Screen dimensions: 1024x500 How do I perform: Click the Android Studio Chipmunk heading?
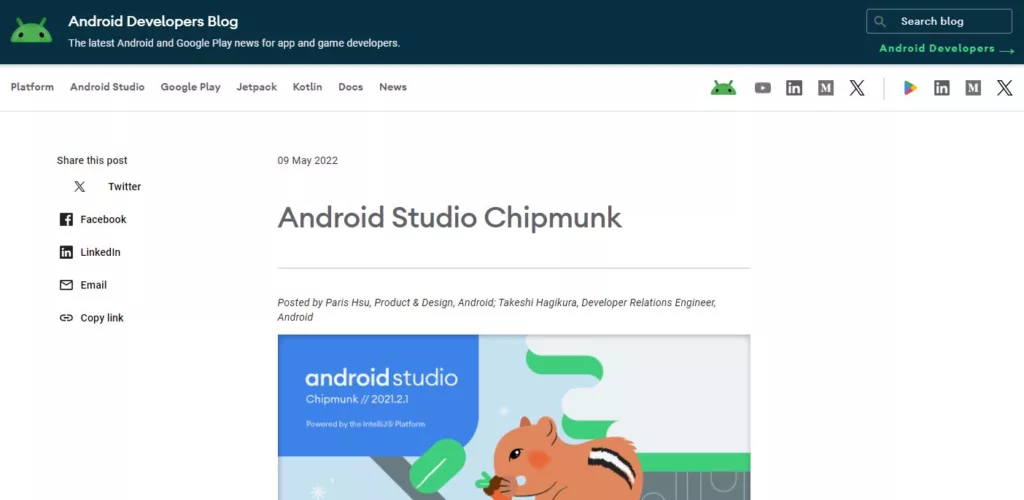450,218
